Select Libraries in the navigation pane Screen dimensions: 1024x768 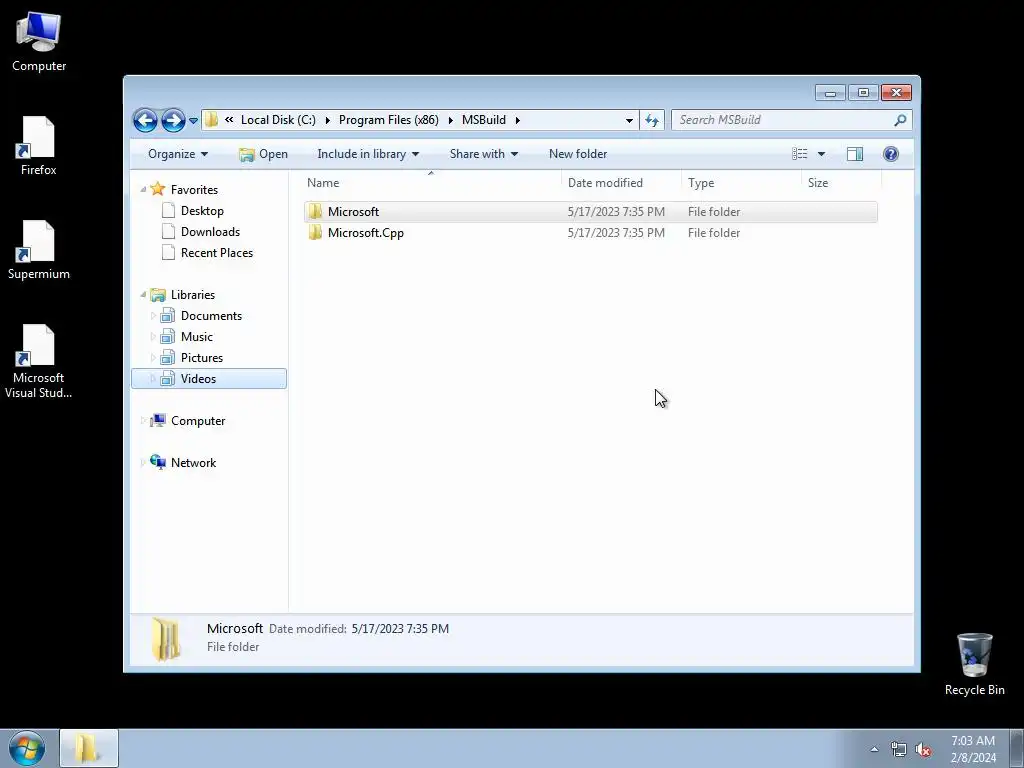193,295
